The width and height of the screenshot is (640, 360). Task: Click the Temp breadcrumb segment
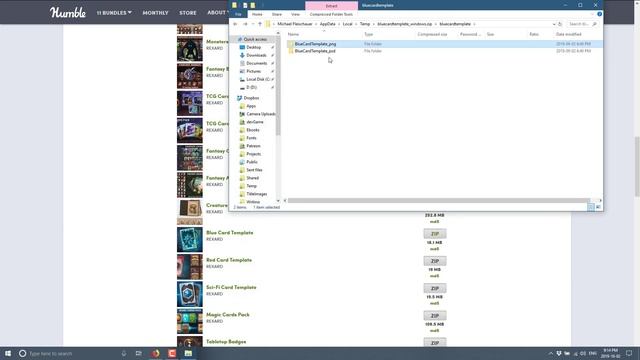(365, 24)
